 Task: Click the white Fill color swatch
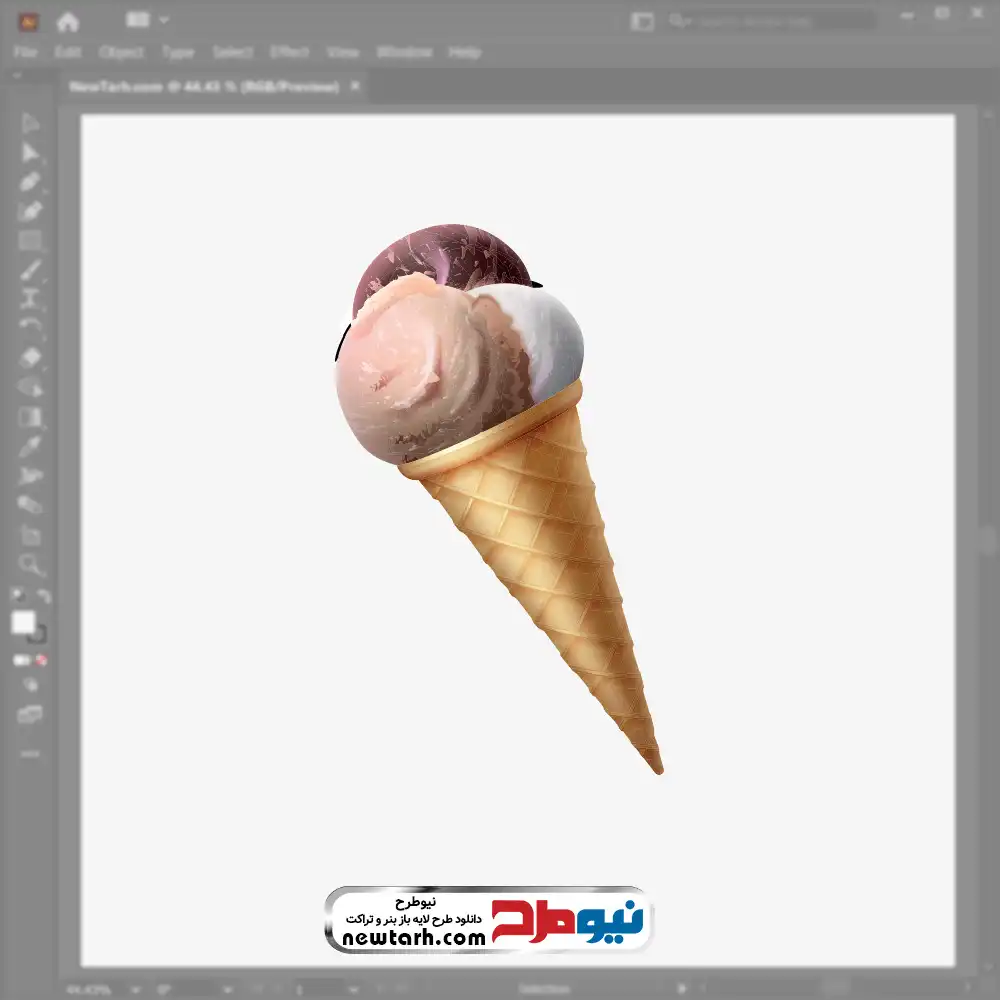pyautogui.click(x=23, y=623)
